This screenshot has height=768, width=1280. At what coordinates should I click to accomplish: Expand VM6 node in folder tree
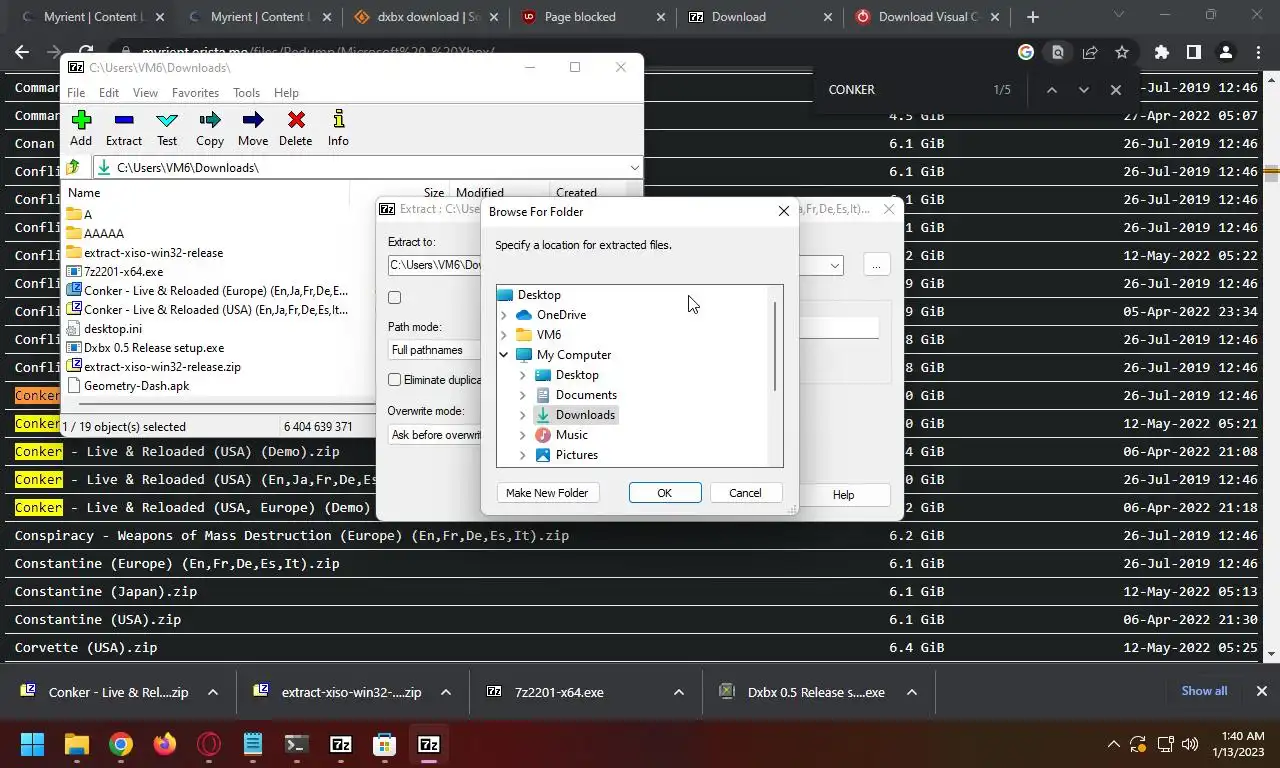click(504, 335)
